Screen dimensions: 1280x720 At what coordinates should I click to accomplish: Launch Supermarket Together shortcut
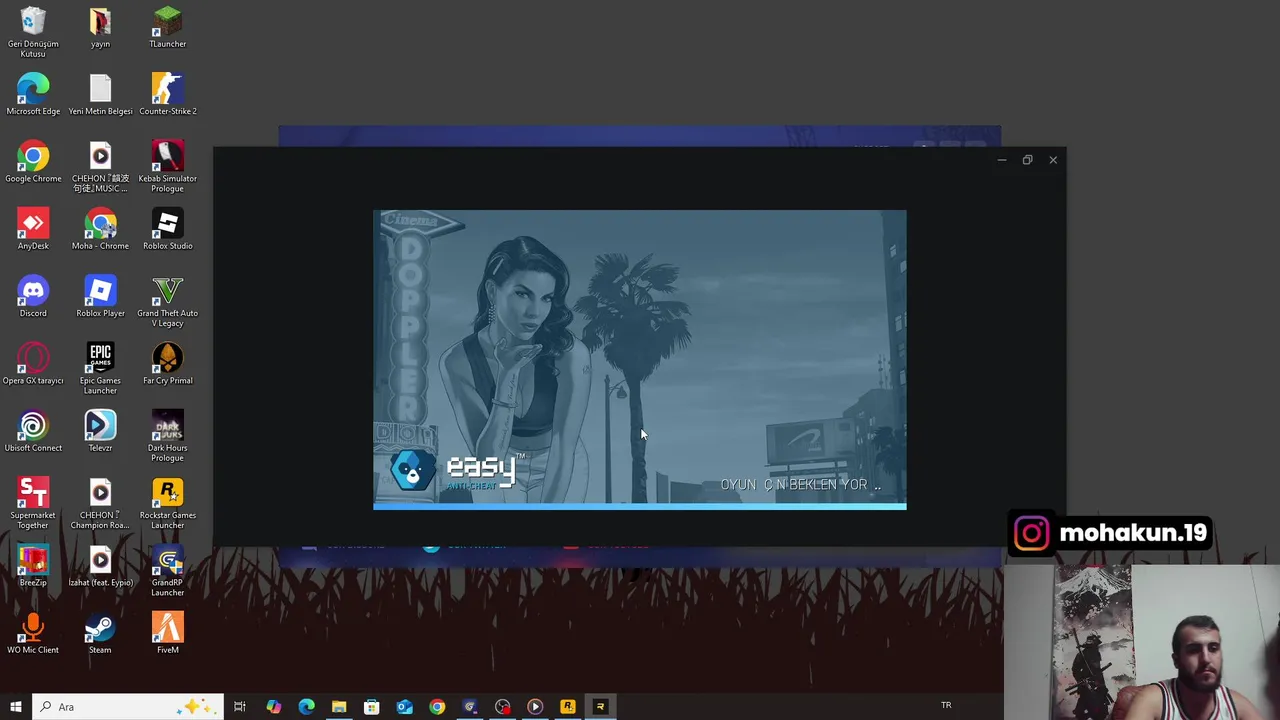33,502
